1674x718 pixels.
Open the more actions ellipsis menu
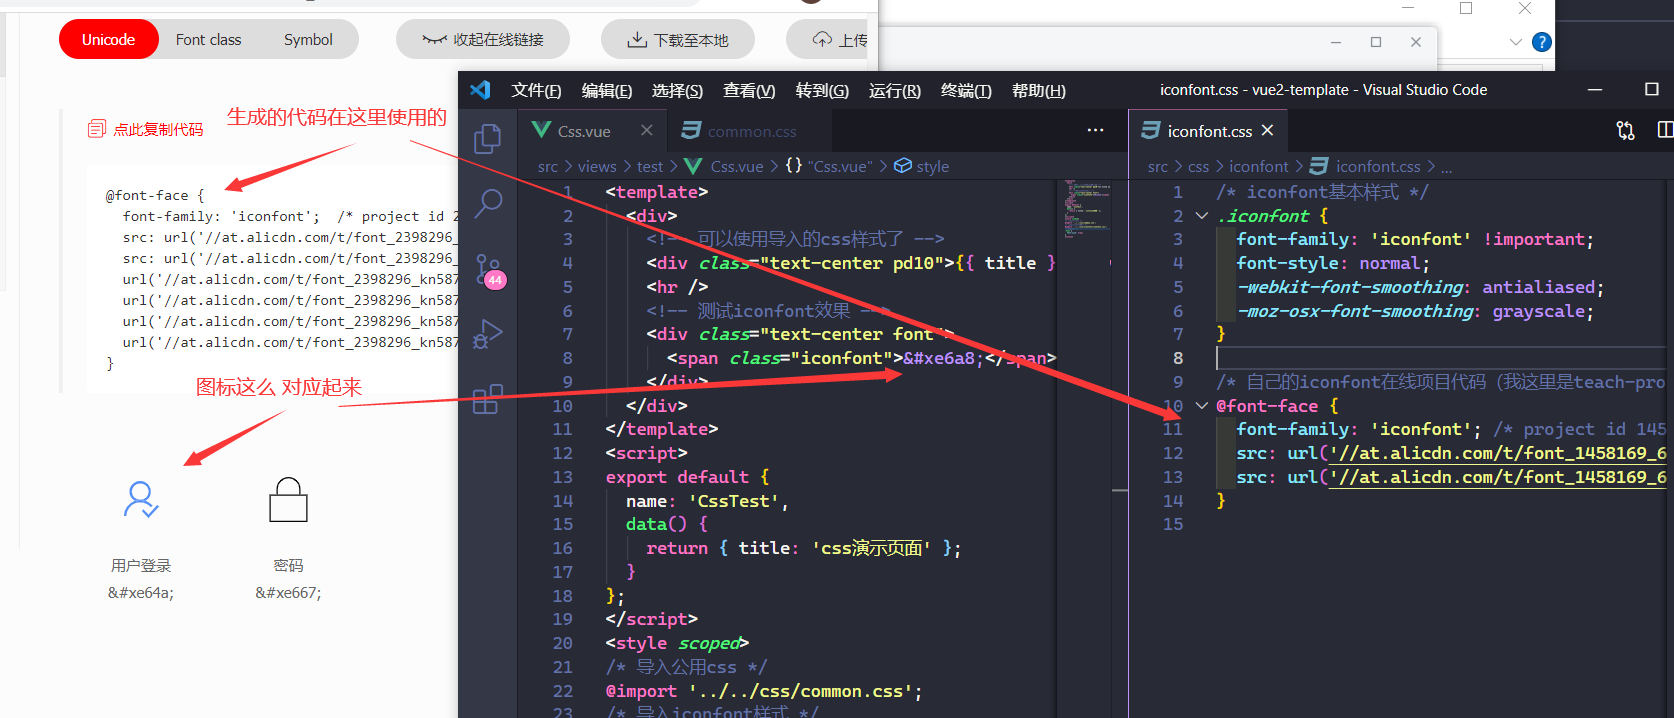(x=1095, y=130)
